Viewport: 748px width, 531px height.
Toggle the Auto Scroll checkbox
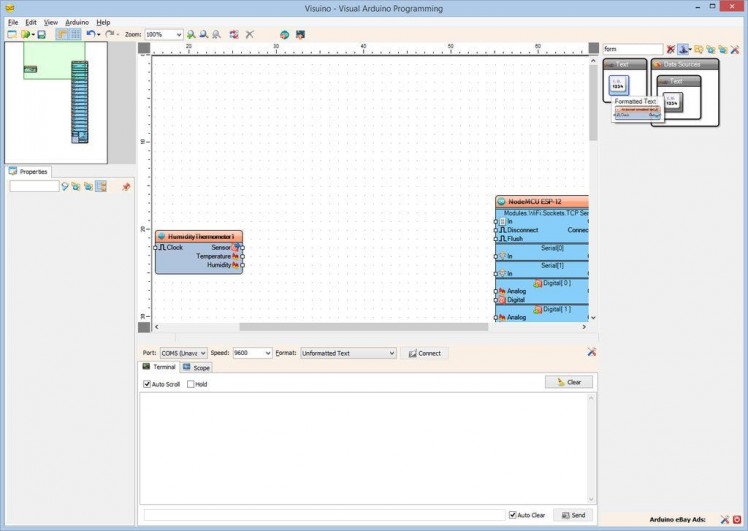(x=147, y=384)
